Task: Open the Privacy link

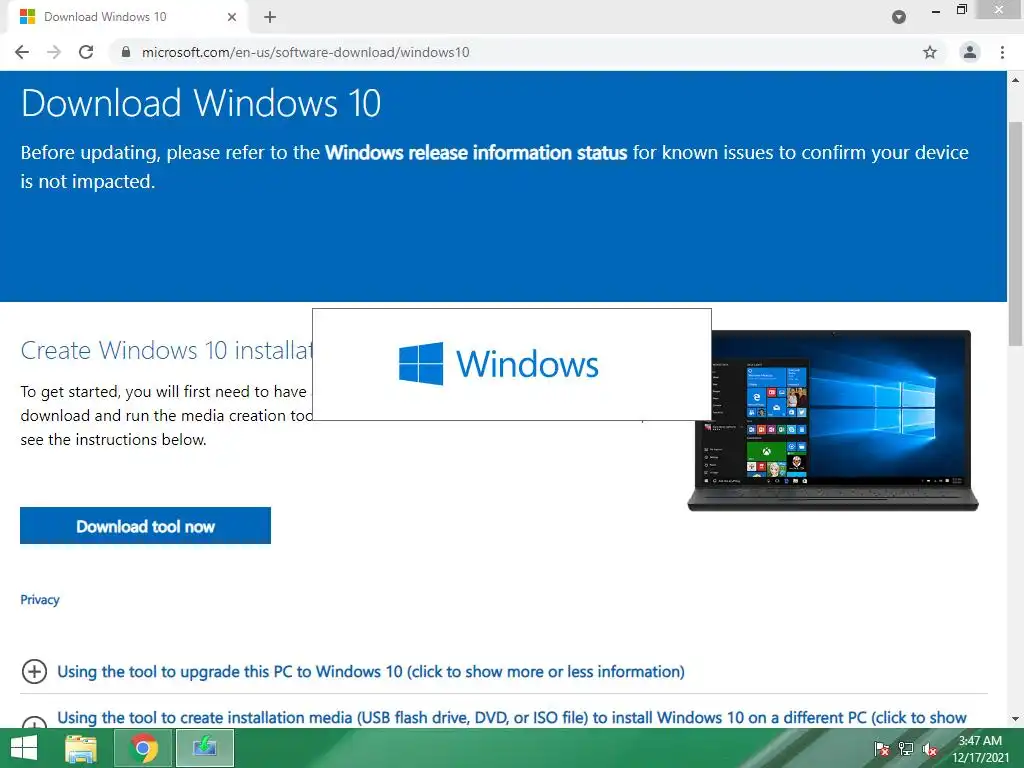Action: pyautogui.click(x=40, y=600)
